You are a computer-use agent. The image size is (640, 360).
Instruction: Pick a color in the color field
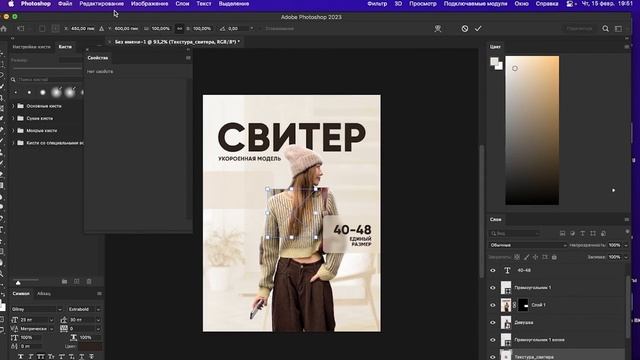[x=532, y=130]
